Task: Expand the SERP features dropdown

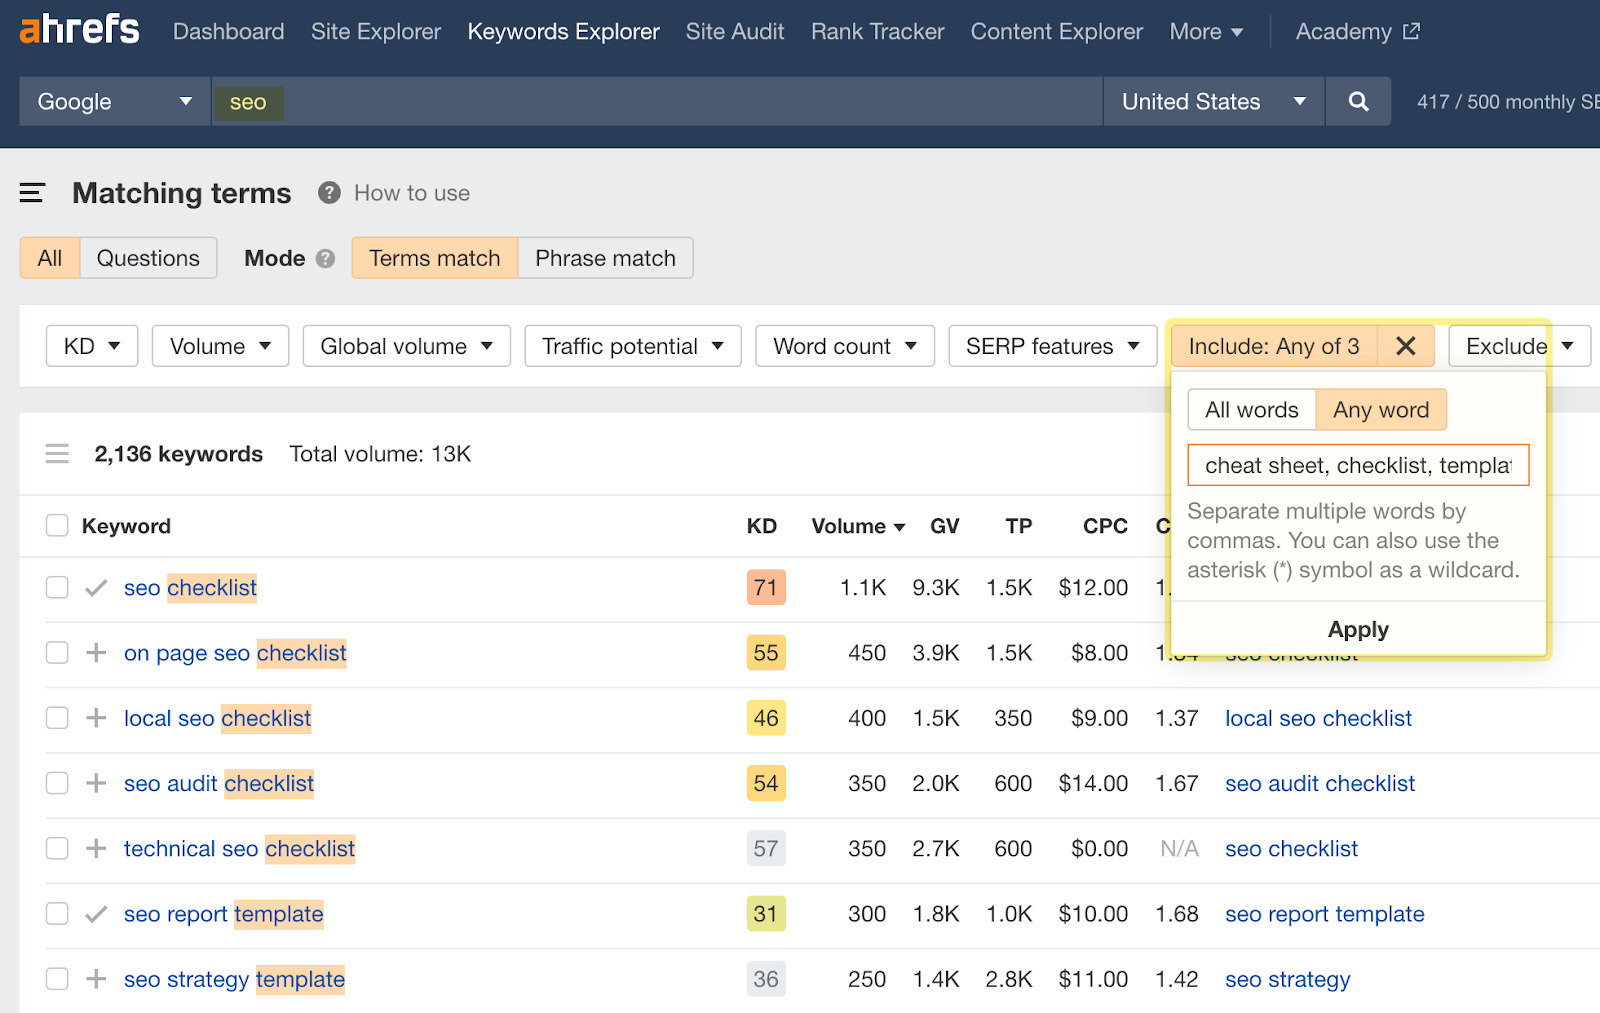Action: 1051,346
